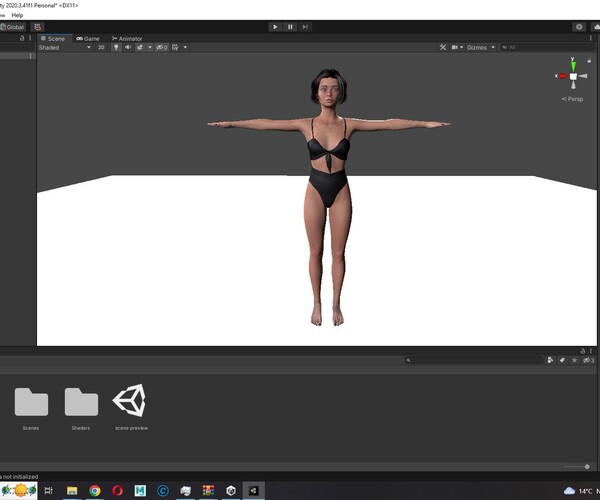Open Scene view more-options menu
Image resolution: width=600 pixels, height=500 pixels.
(591, 38)
